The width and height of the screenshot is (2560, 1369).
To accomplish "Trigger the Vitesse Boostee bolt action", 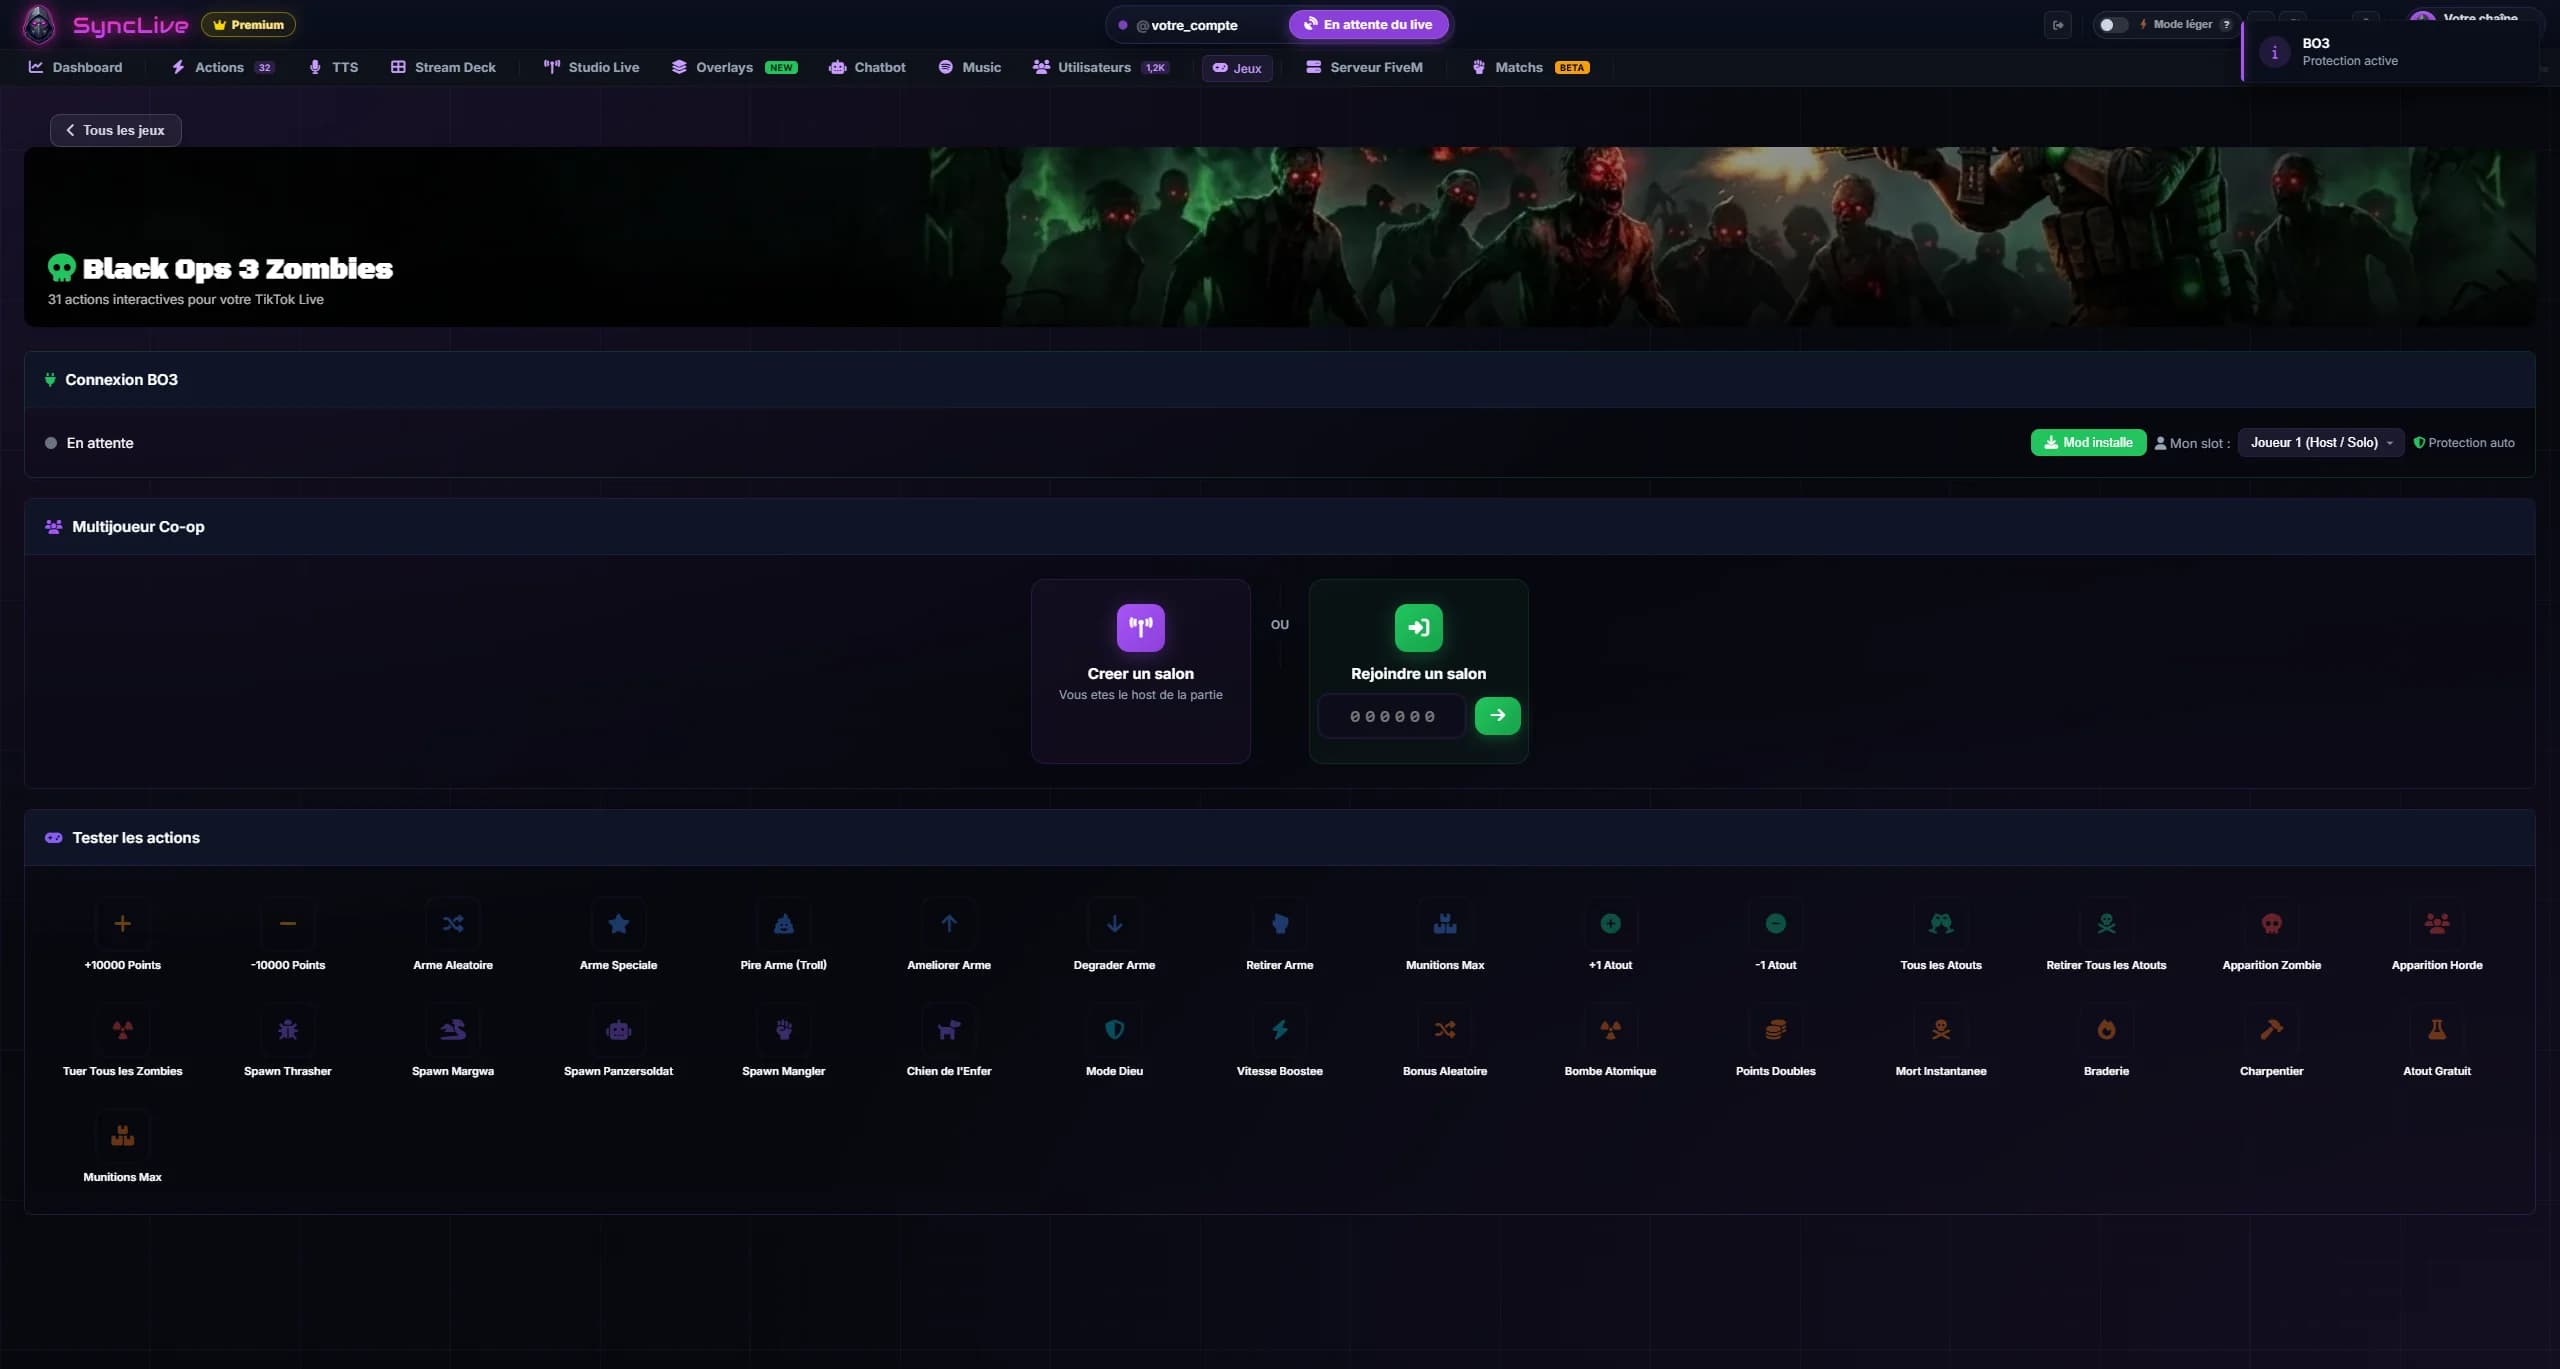I will click(1280, 1030).
